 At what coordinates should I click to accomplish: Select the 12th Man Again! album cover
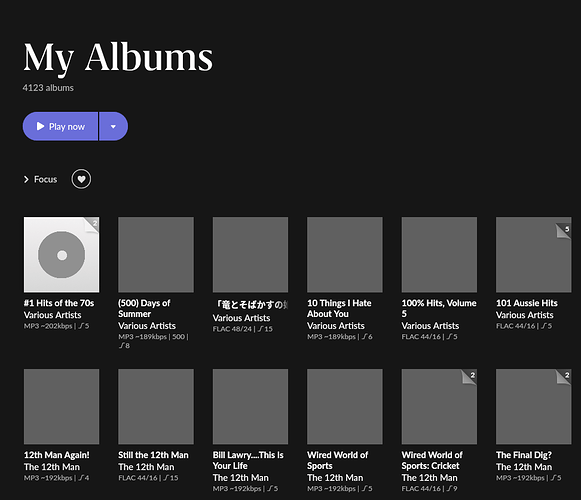click(62, 407)
